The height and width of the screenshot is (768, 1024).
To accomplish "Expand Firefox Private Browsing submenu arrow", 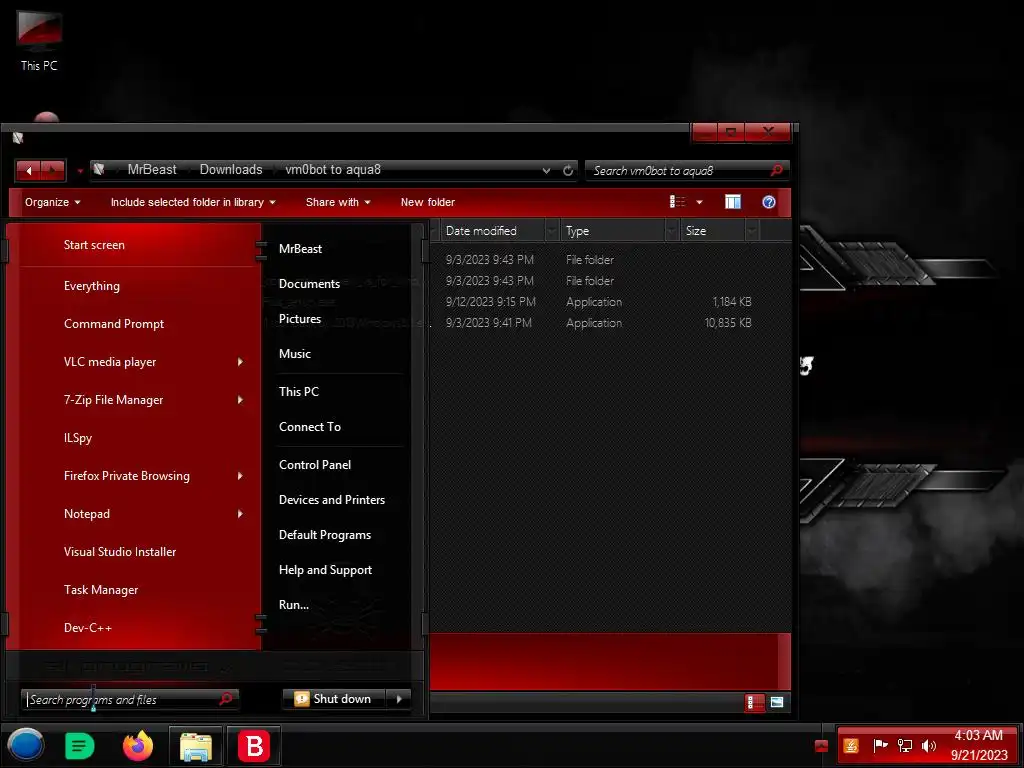I will click(x=240, y=476).
